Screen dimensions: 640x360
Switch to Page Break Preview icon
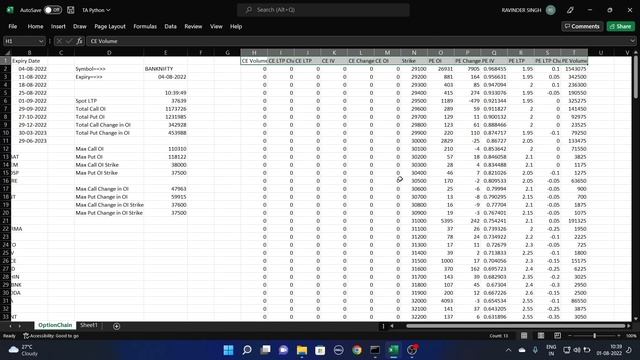click(x=558, y=336)
